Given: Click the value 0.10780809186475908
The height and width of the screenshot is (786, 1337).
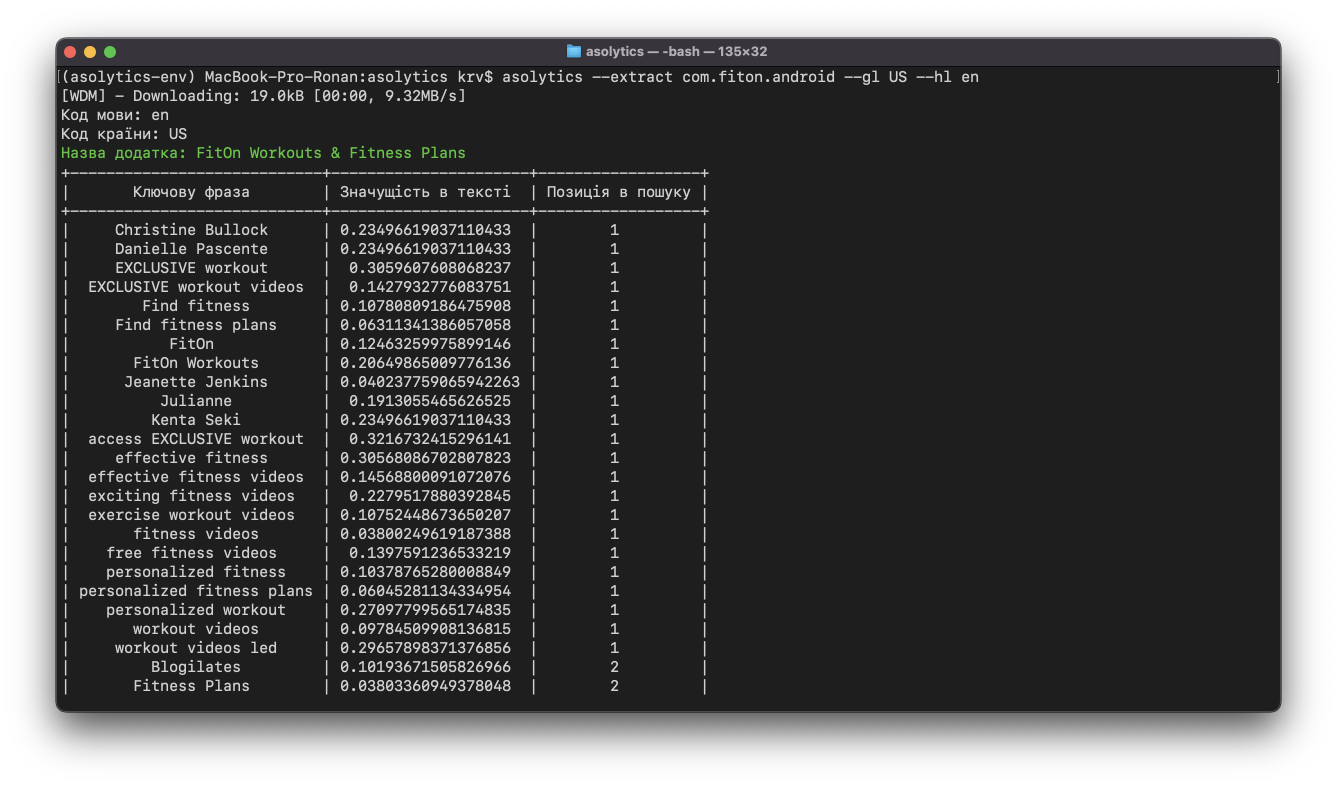Looking at the screenshot, I should (425, 306).
